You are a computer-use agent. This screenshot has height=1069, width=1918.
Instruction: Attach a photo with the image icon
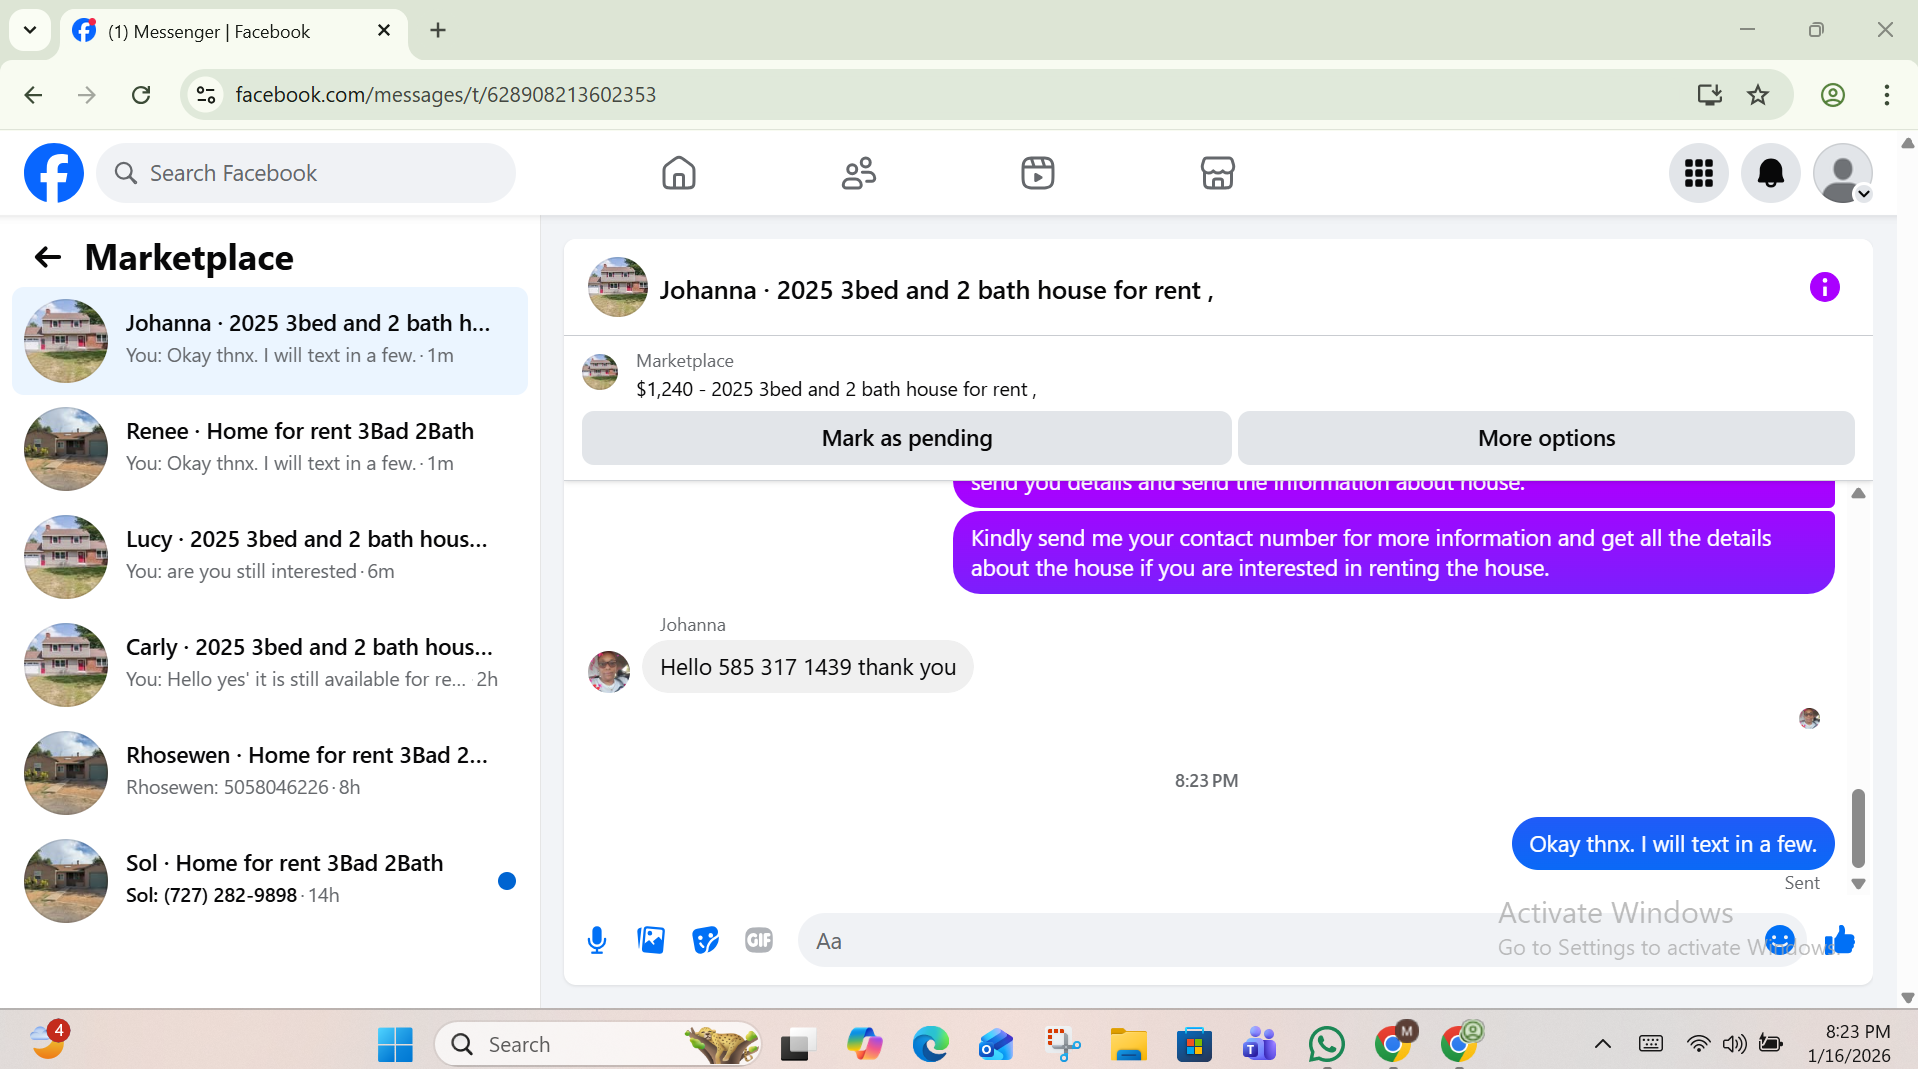(x=651, y=940)
